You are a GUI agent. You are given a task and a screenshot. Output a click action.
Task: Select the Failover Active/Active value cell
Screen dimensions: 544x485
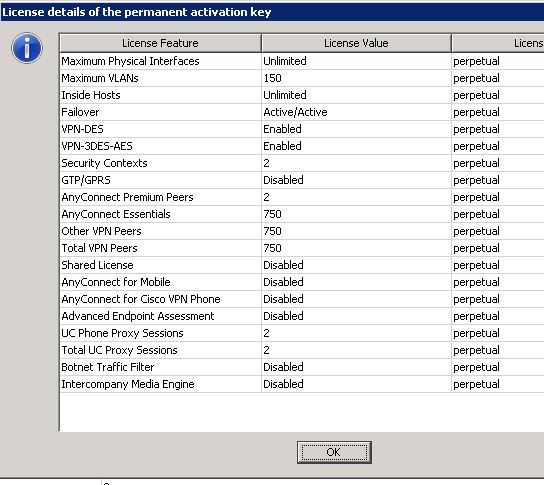356,112
